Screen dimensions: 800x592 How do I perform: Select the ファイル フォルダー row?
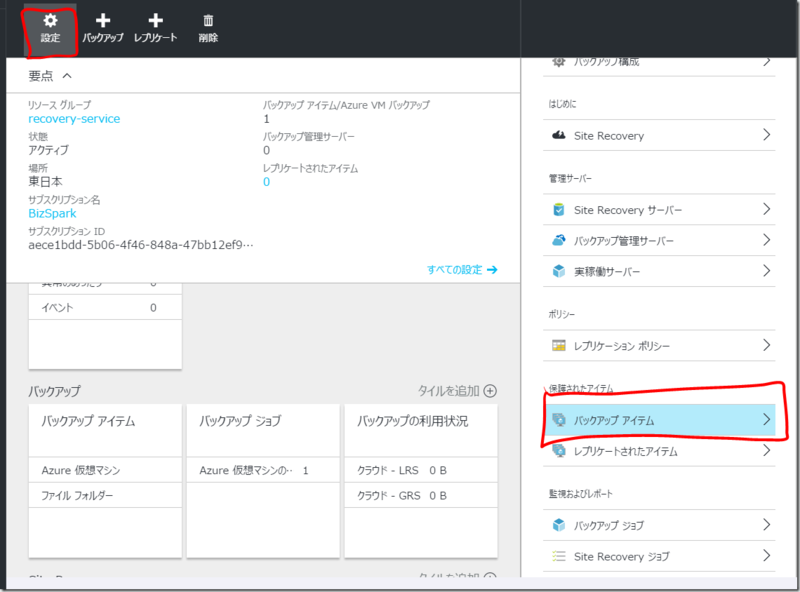pos(105,495)
